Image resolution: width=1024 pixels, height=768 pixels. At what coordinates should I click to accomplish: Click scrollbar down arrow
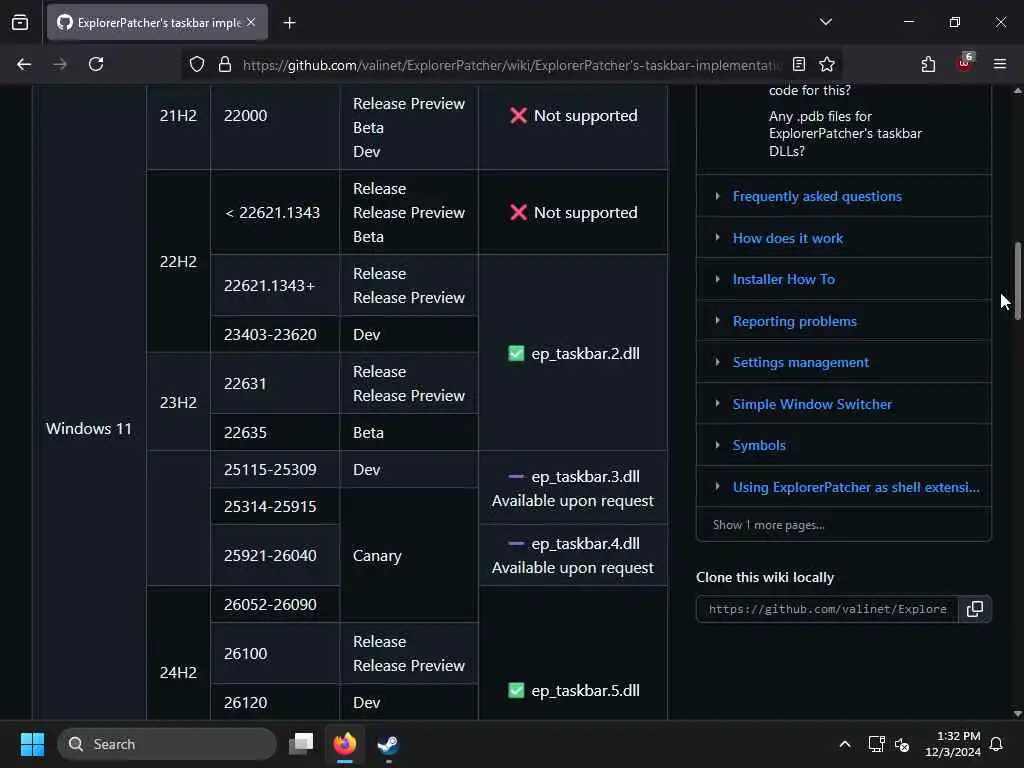click(1017, 713)
